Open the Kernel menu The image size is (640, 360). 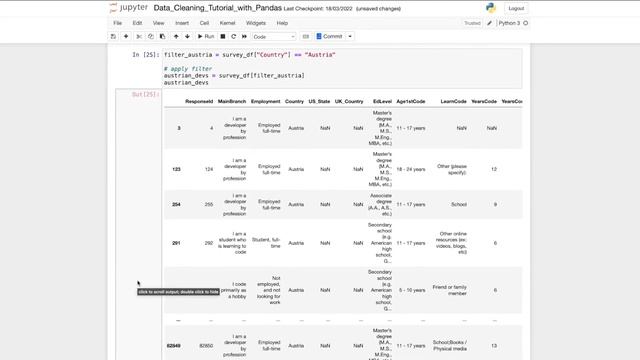click(227, 23)
